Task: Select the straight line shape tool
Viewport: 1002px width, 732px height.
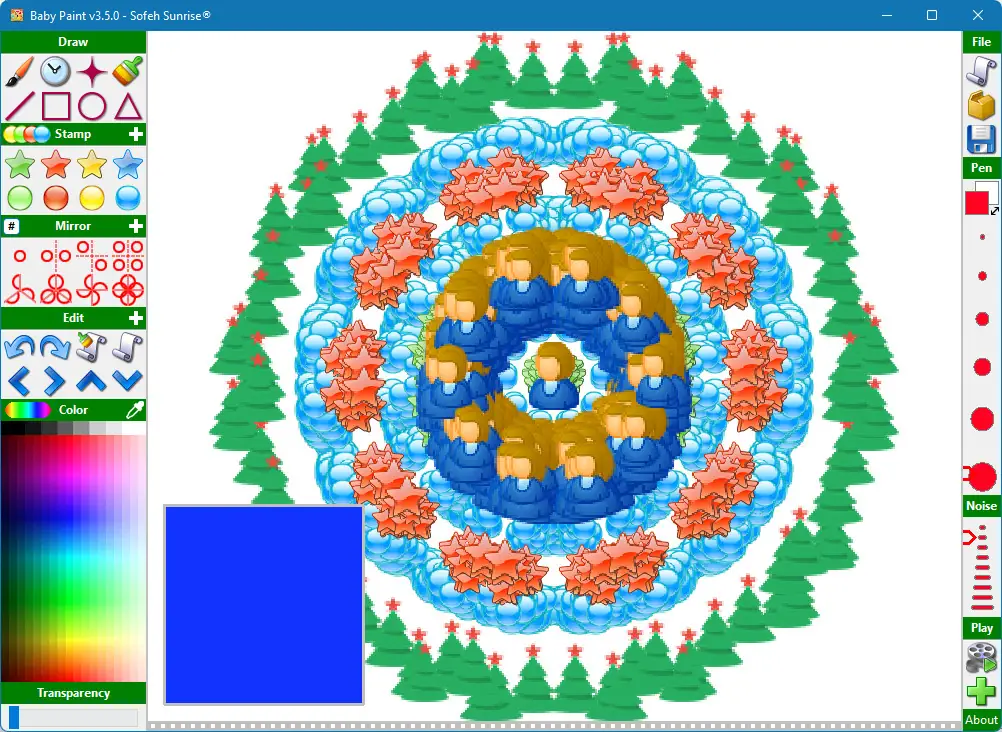Action: (x=19, y=106)
